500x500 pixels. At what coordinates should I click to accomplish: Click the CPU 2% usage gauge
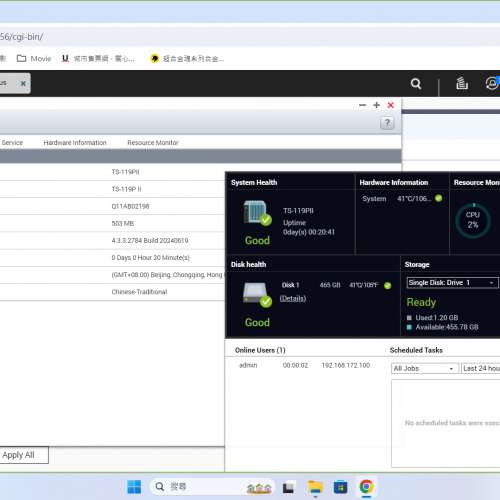(x=473, y=220)
